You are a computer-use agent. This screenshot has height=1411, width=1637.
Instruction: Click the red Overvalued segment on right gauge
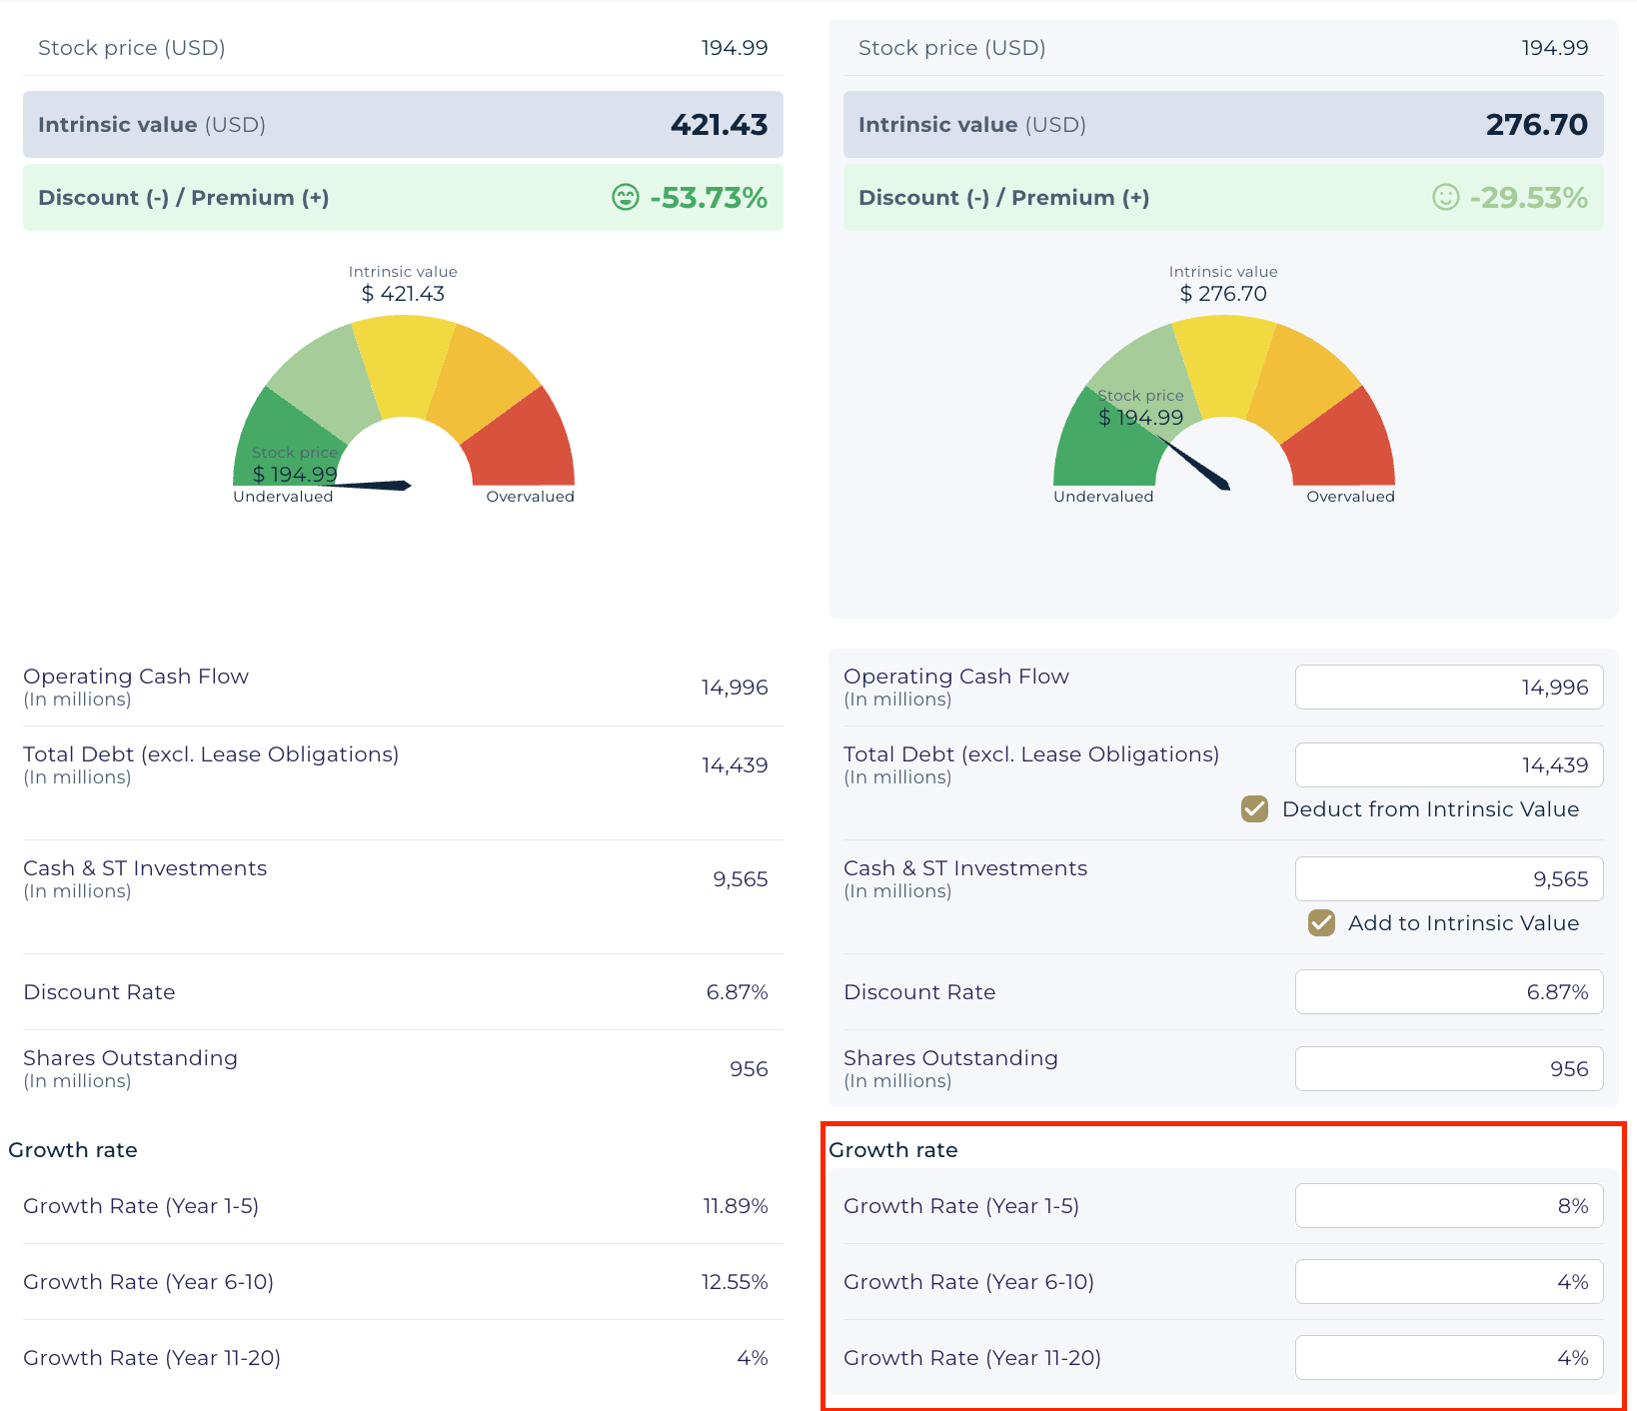coord(1345,445)
